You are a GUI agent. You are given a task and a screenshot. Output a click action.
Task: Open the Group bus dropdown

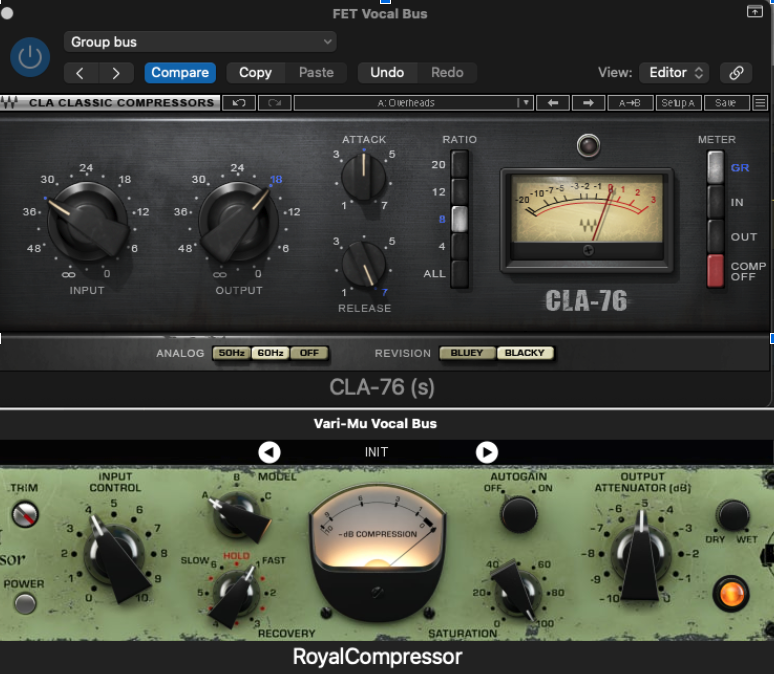[x=200, y=42]
